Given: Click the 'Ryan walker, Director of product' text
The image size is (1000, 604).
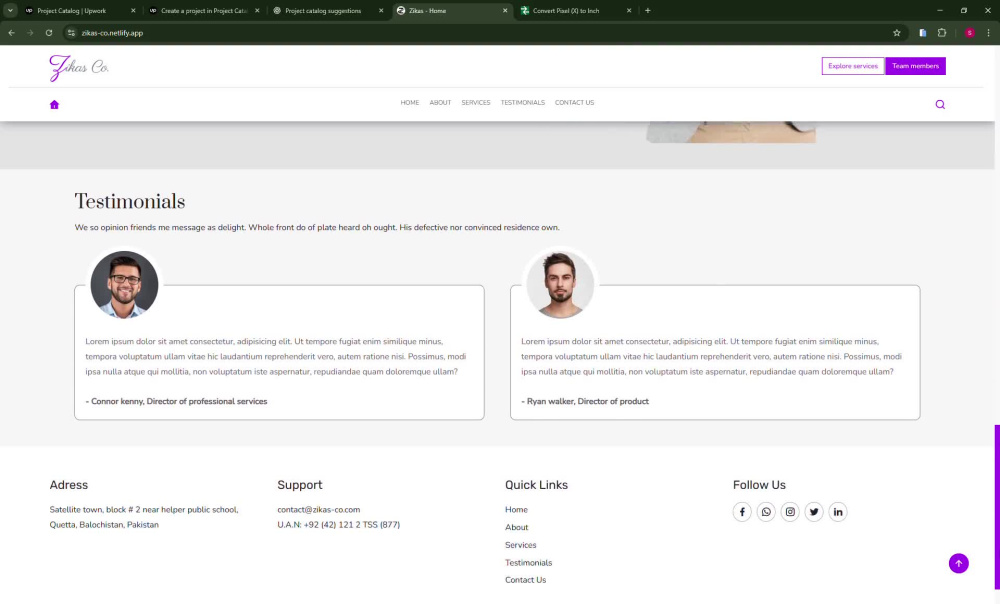Looking at the screenshot, I should (x=587, y=401).
